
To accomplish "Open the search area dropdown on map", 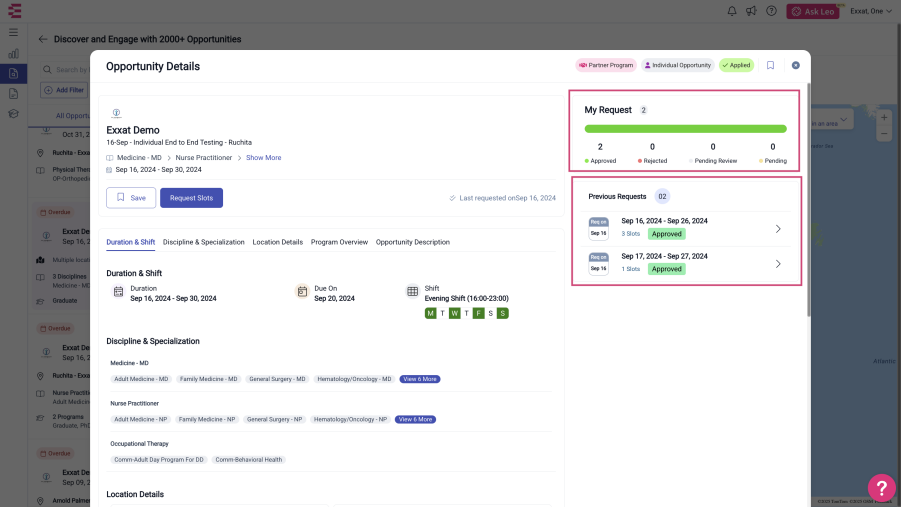I will [x=830, y=121].
